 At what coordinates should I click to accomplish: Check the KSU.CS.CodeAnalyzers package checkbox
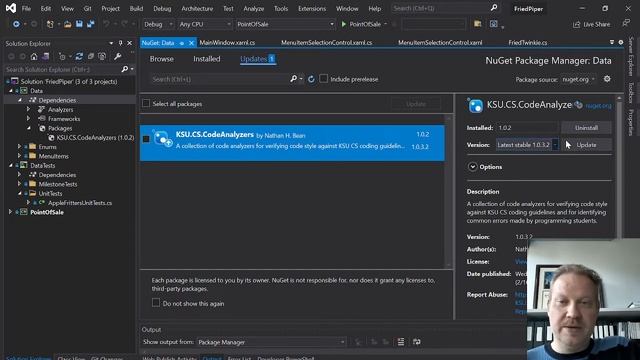[x=146, y=139]
